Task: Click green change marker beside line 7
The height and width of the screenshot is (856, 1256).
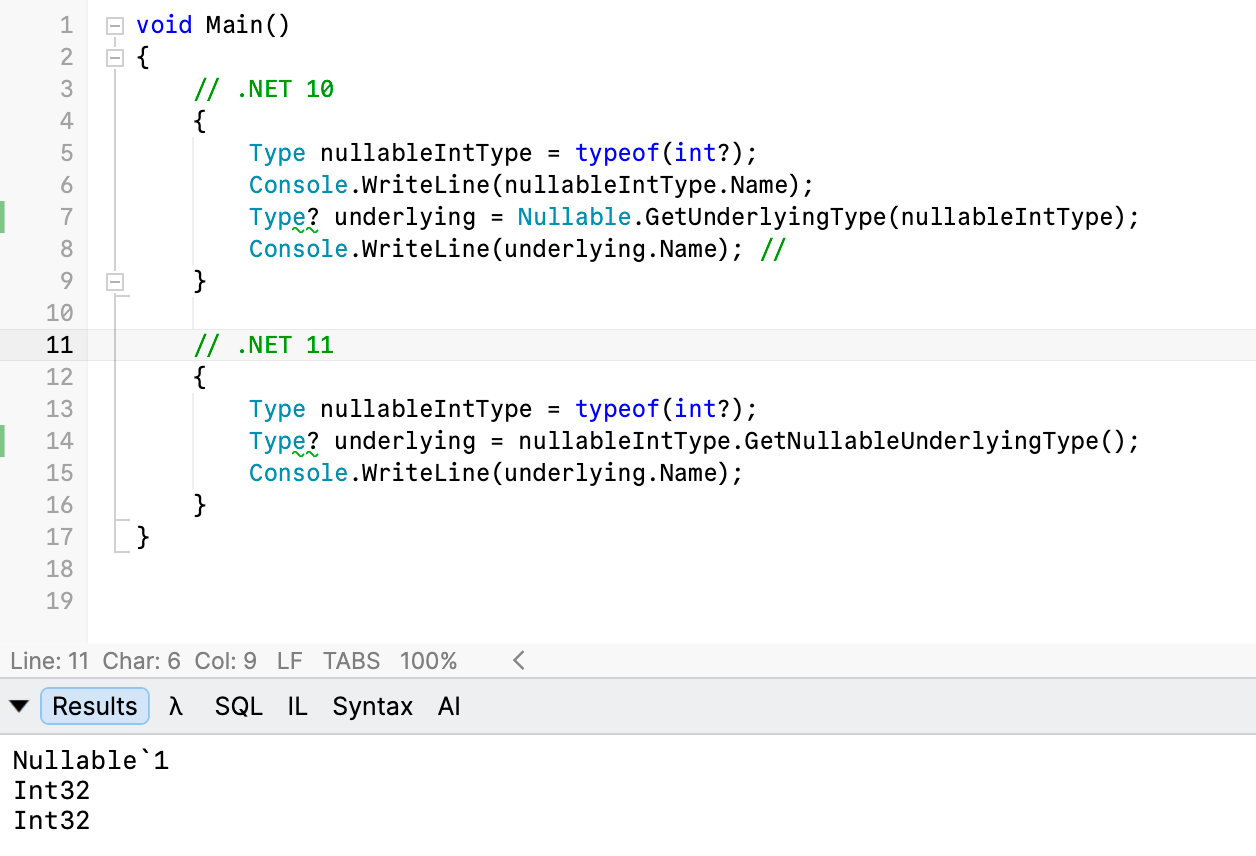Action: click(3, 217)
